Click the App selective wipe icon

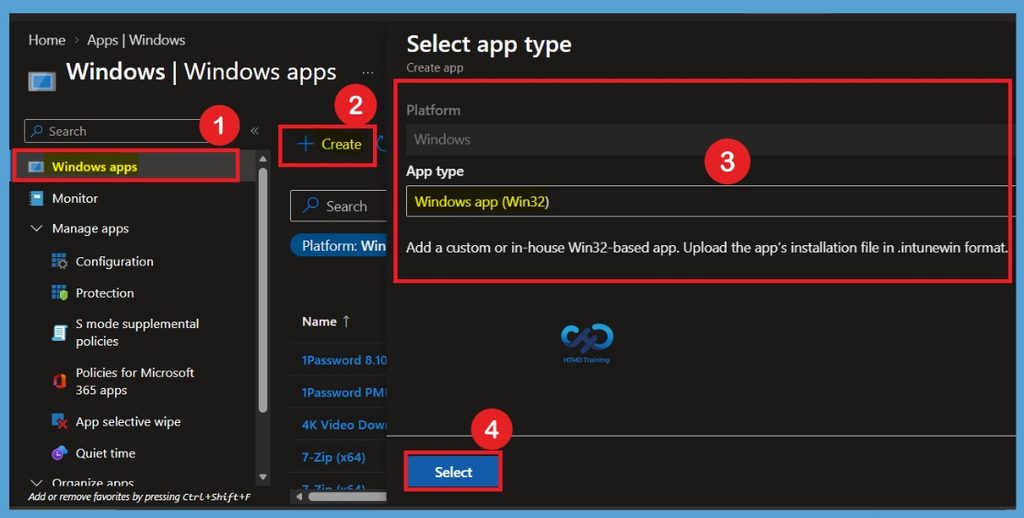click(59, 422)
